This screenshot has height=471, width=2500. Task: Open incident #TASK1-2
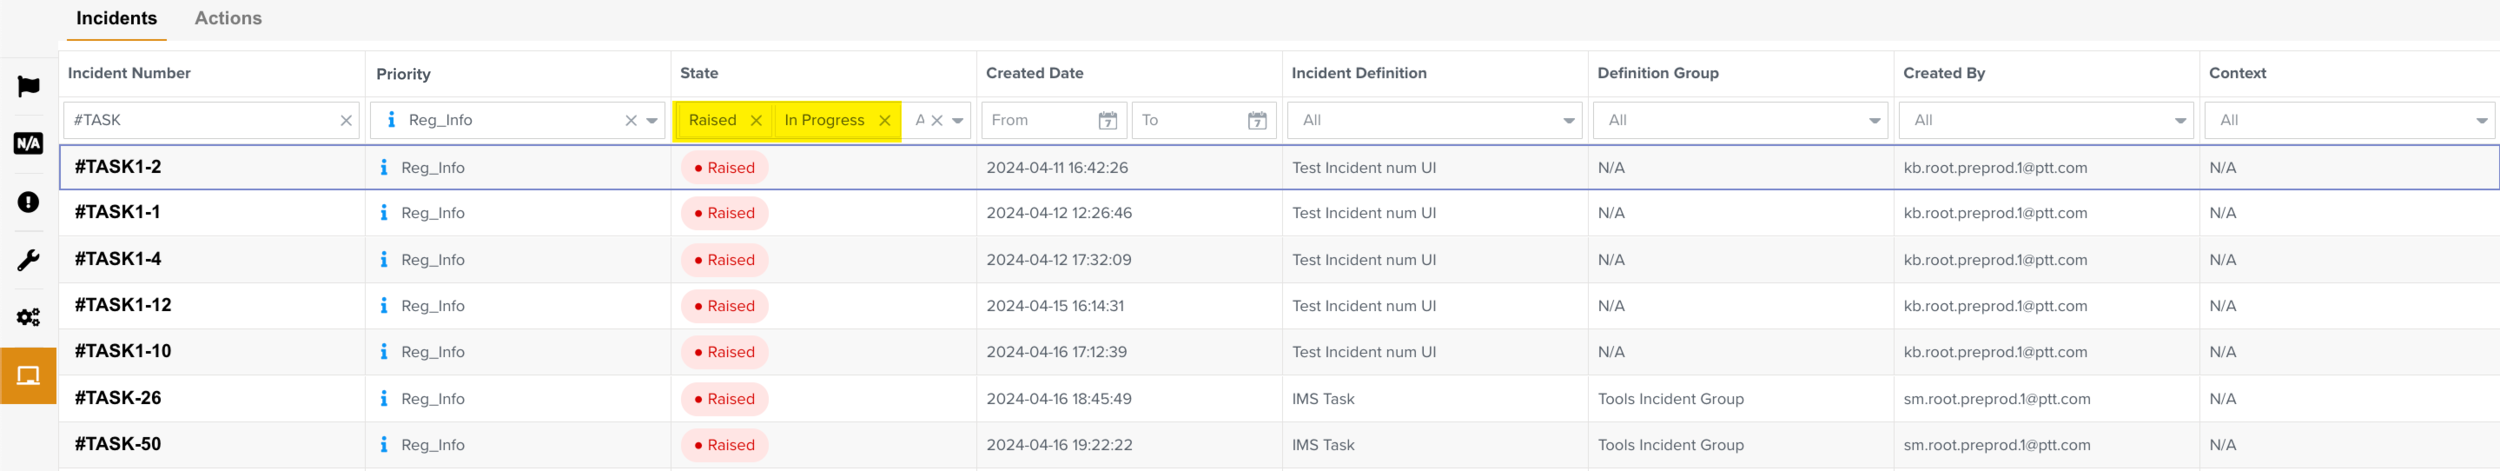click(118, 167)
